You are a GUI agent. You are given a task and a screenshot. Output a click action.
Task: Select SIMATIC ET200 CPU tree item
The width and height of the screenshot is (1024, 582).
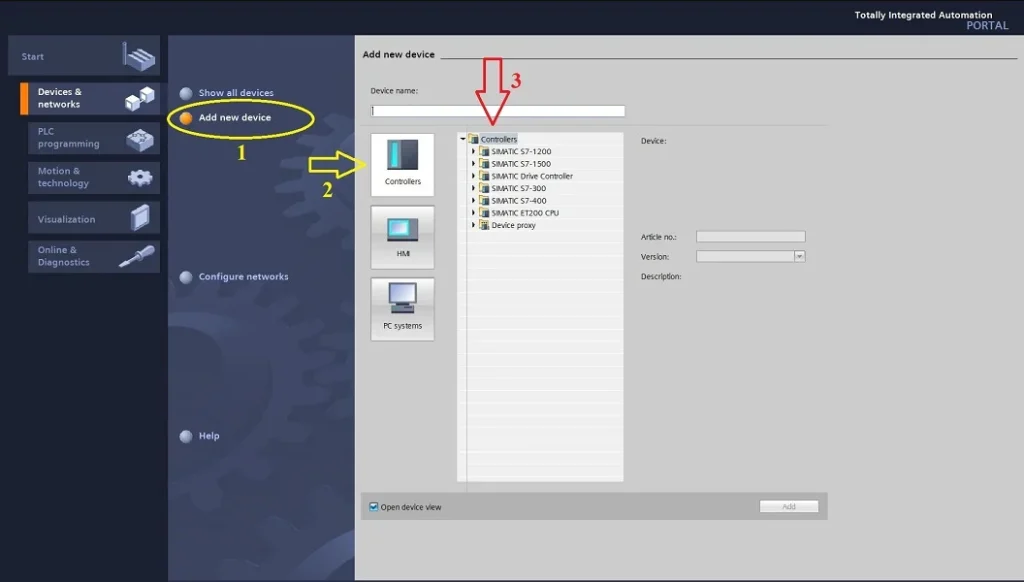(524, 213)
